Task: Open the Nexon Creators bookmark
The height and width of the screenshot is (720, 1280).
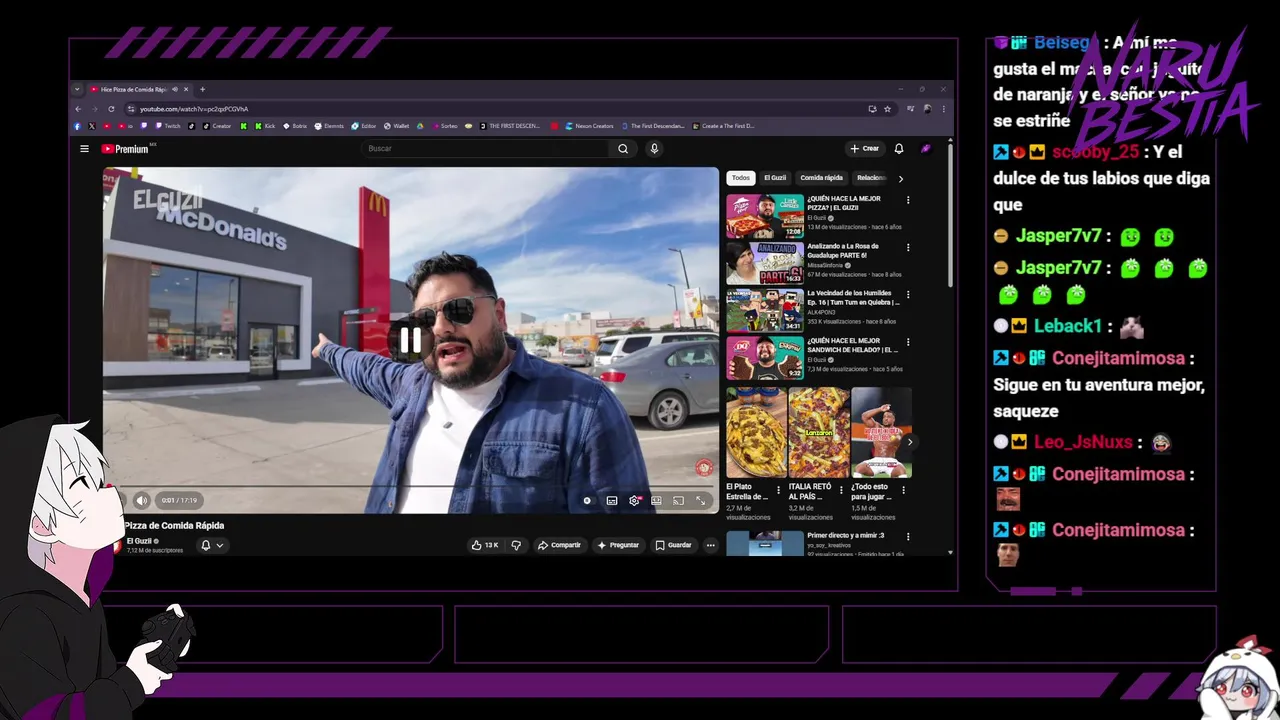Action: click(589, 126)
